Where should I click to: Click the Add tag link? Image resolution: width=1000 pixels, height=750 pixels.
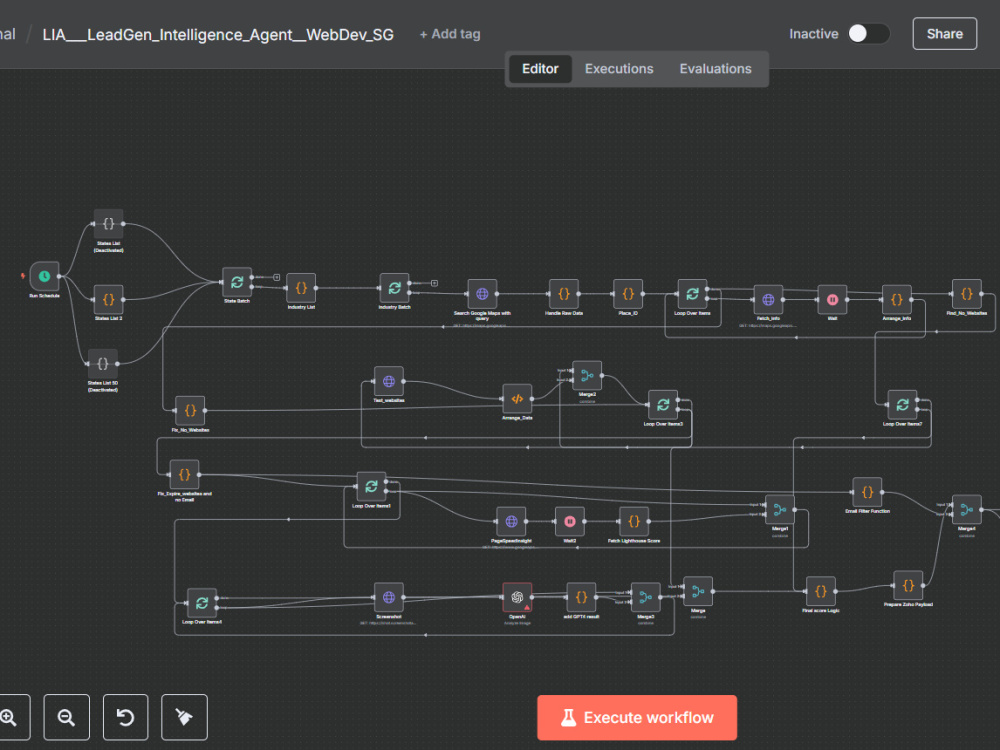pos(450,34)
